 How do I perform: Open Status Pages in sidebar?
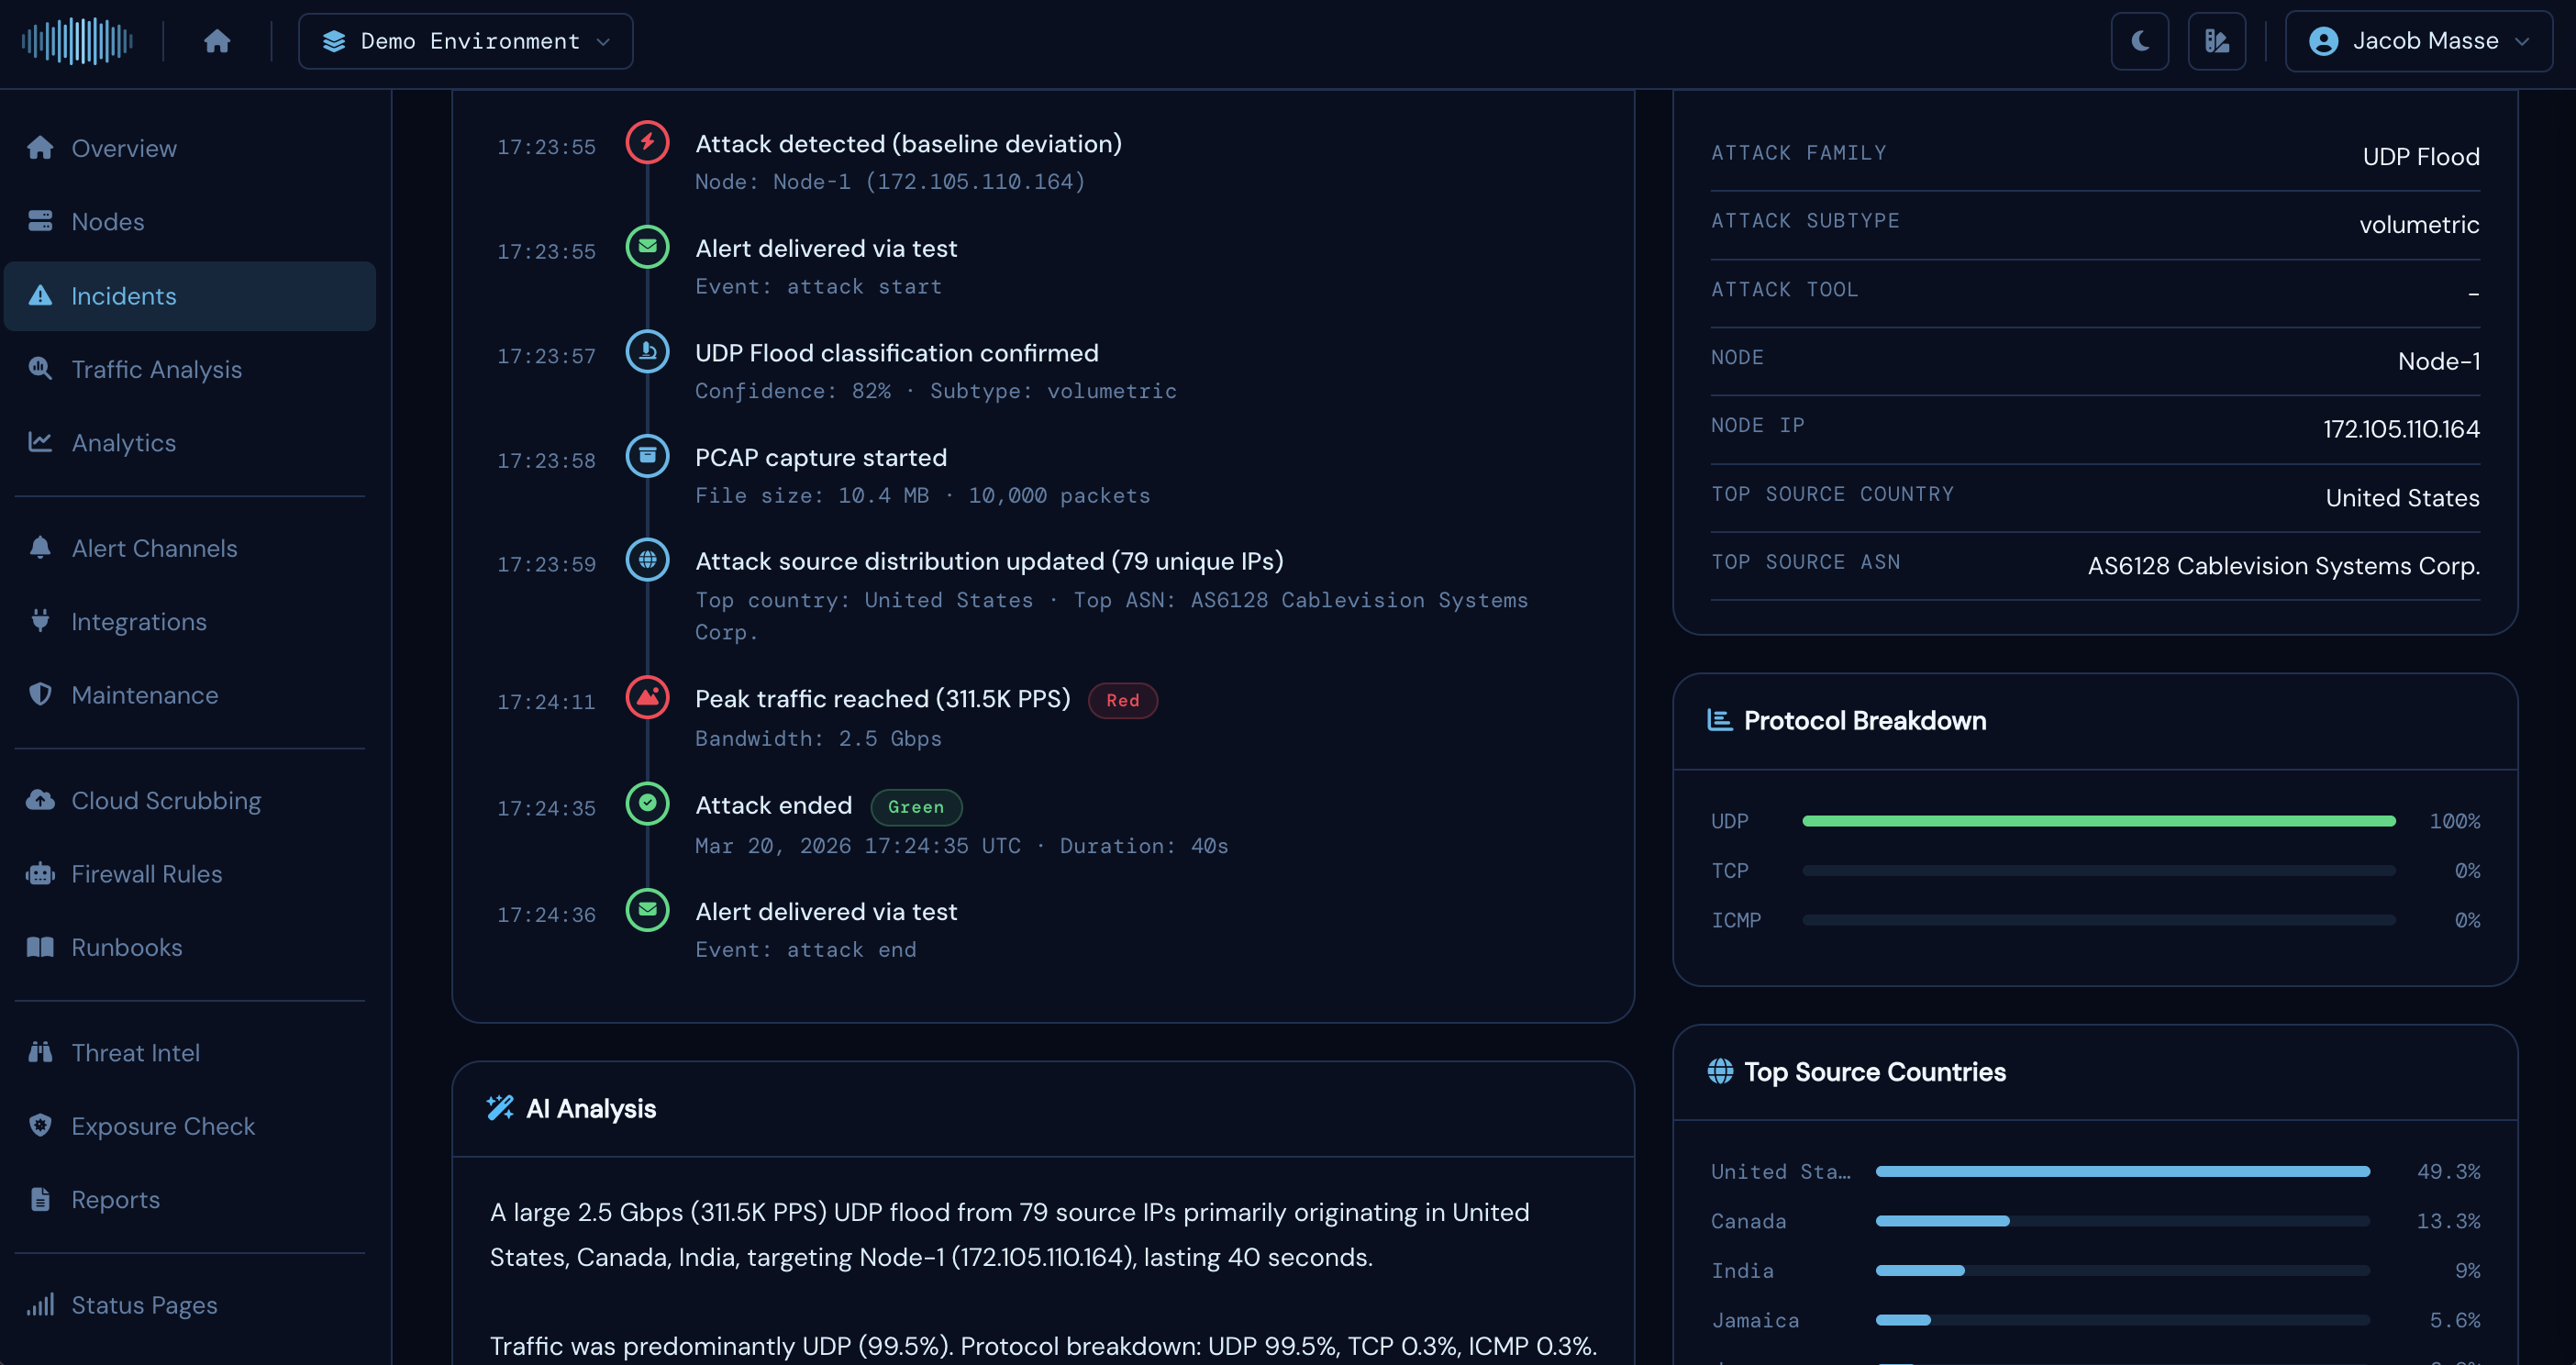[x=144, y=1305]
